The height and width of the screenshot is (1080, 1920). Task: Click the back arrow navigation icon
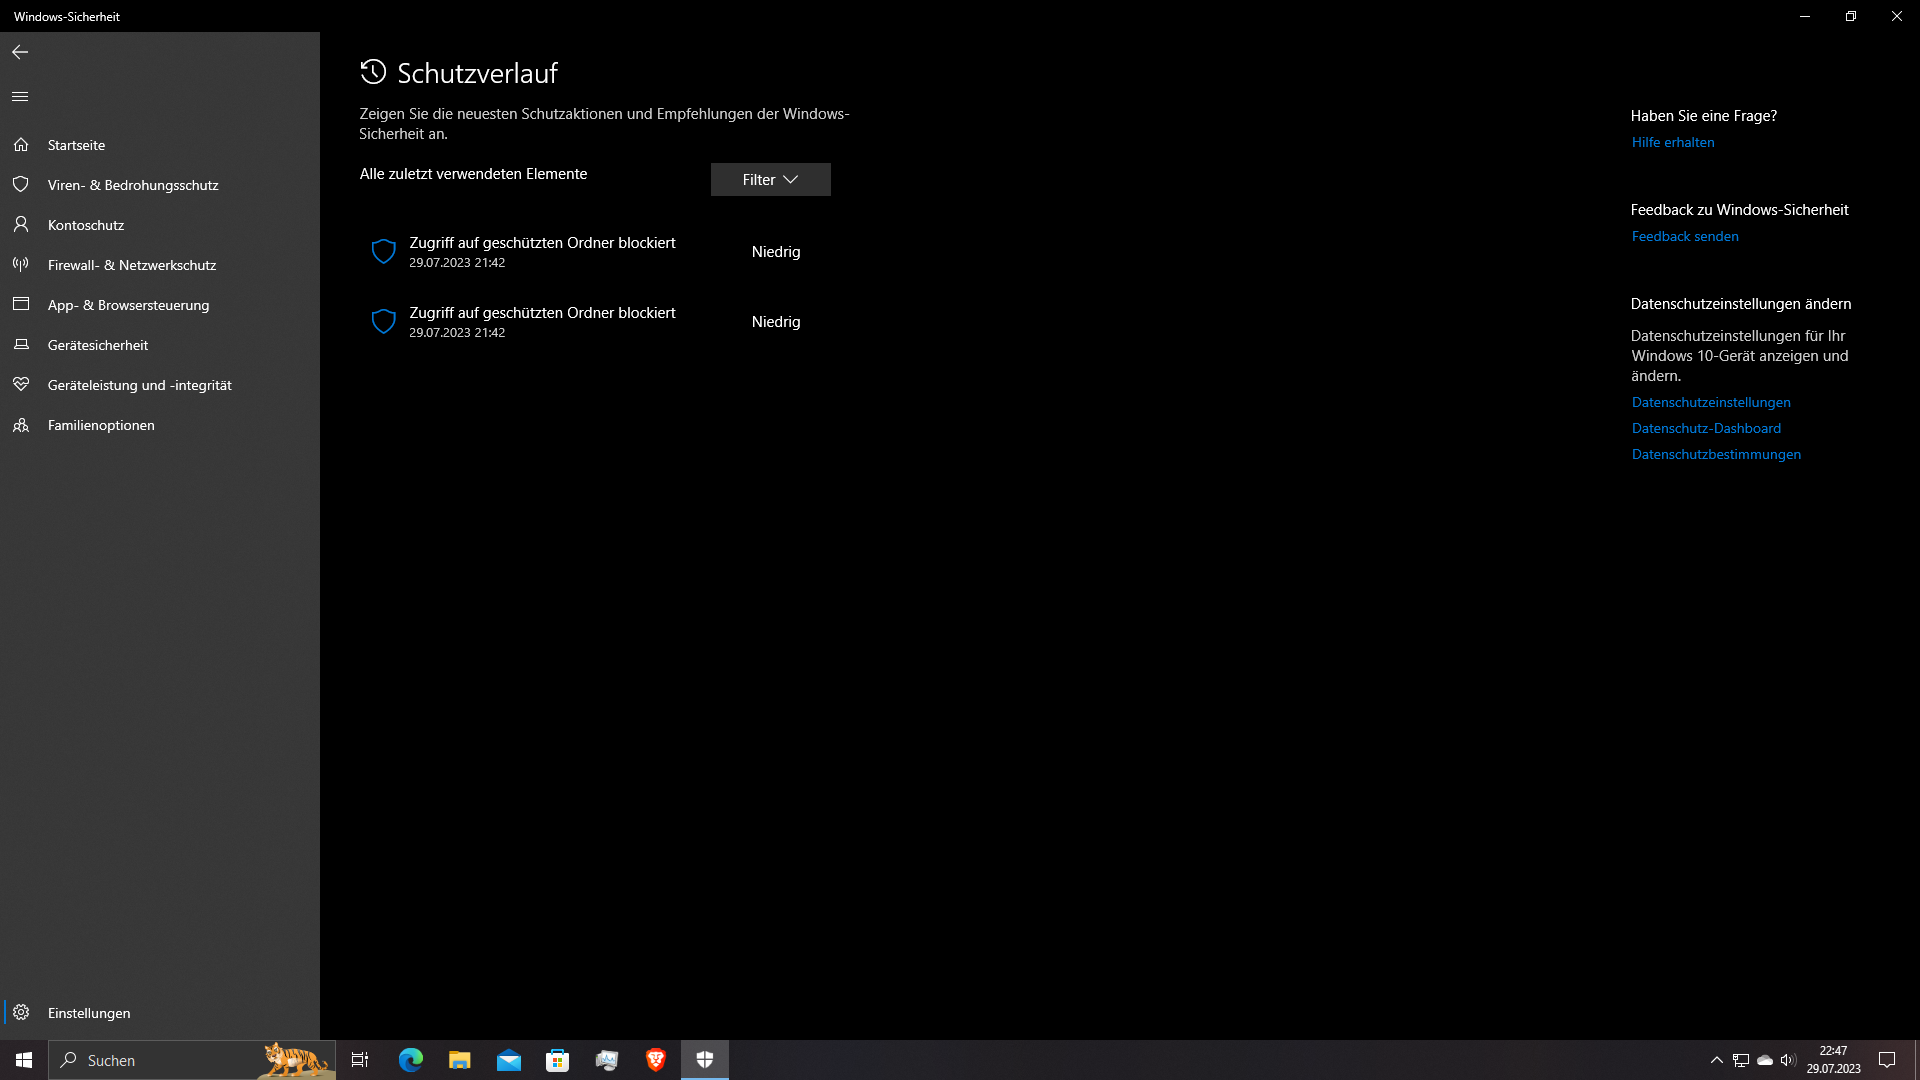[x=20, y=52]
